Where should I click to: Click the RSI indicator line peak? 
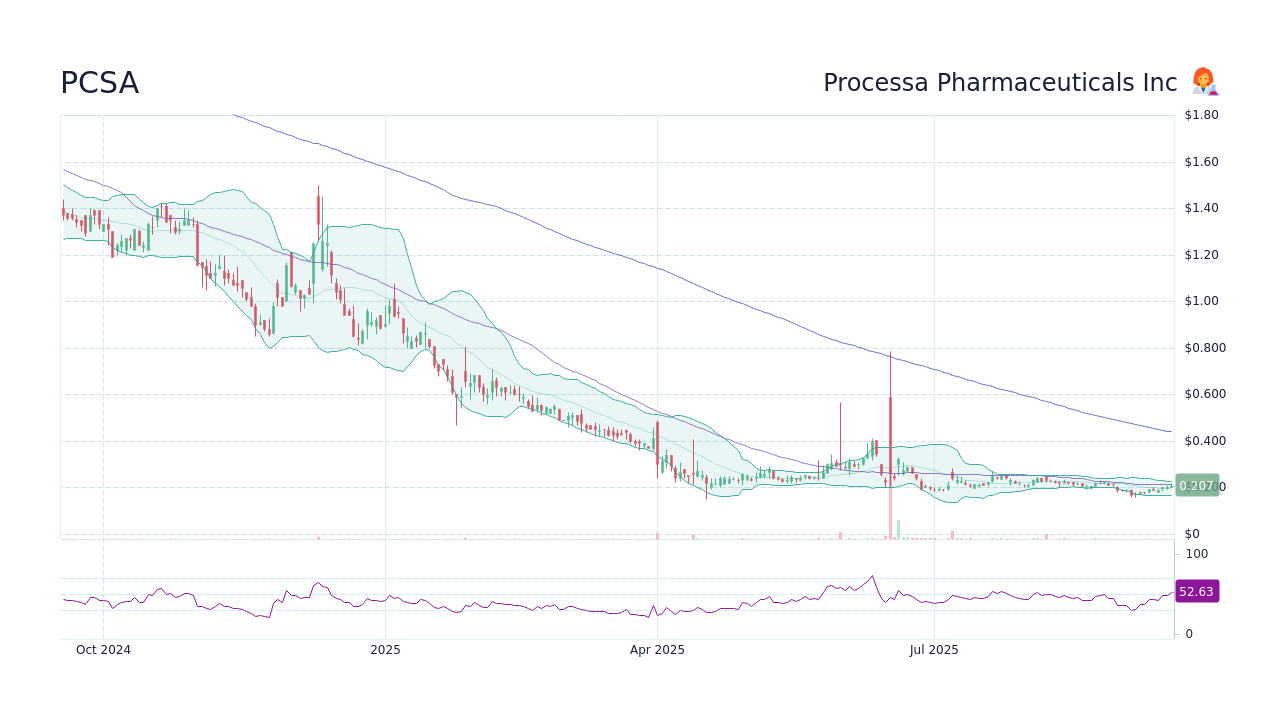(x=874, y=574)
